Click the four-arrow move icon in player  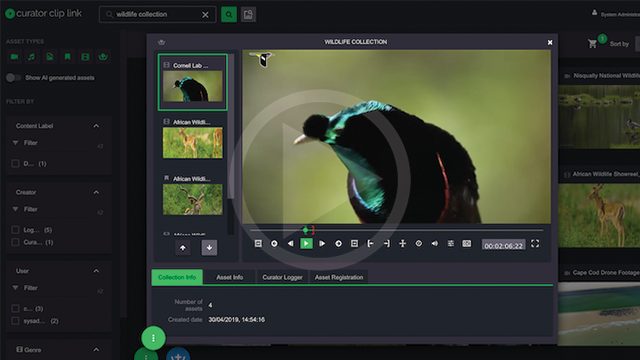point(402,244)
